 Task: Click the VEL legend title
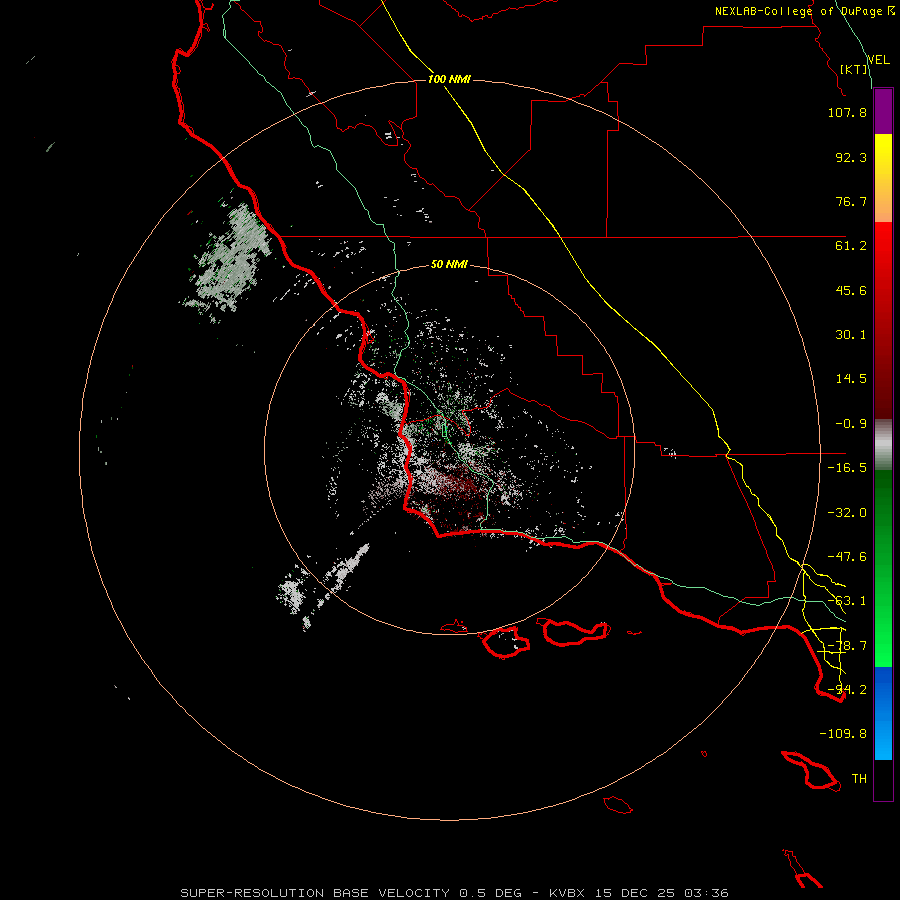coord(878,60)
